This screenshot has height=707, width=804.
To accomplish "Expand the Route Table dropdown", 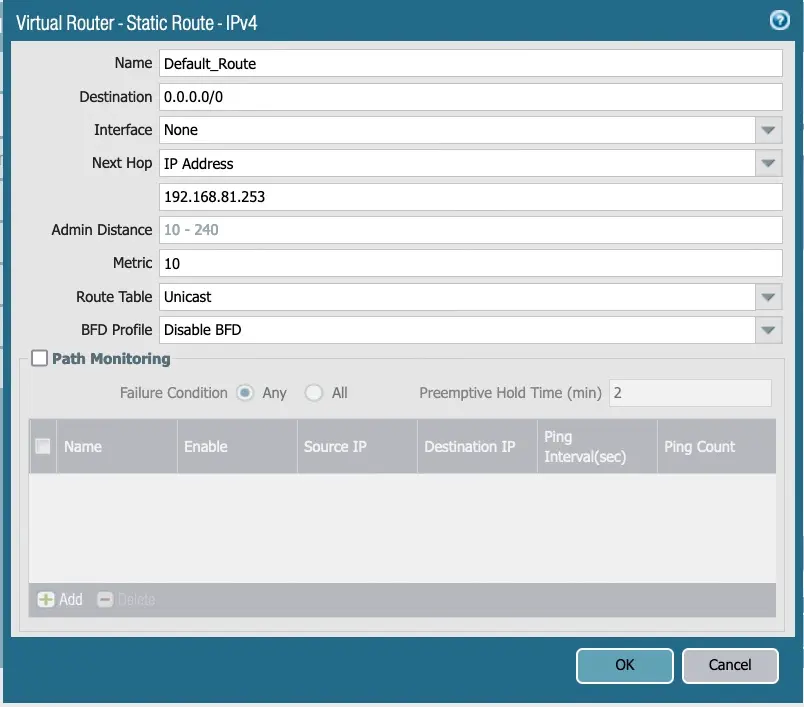I will (x=768, y=297).
